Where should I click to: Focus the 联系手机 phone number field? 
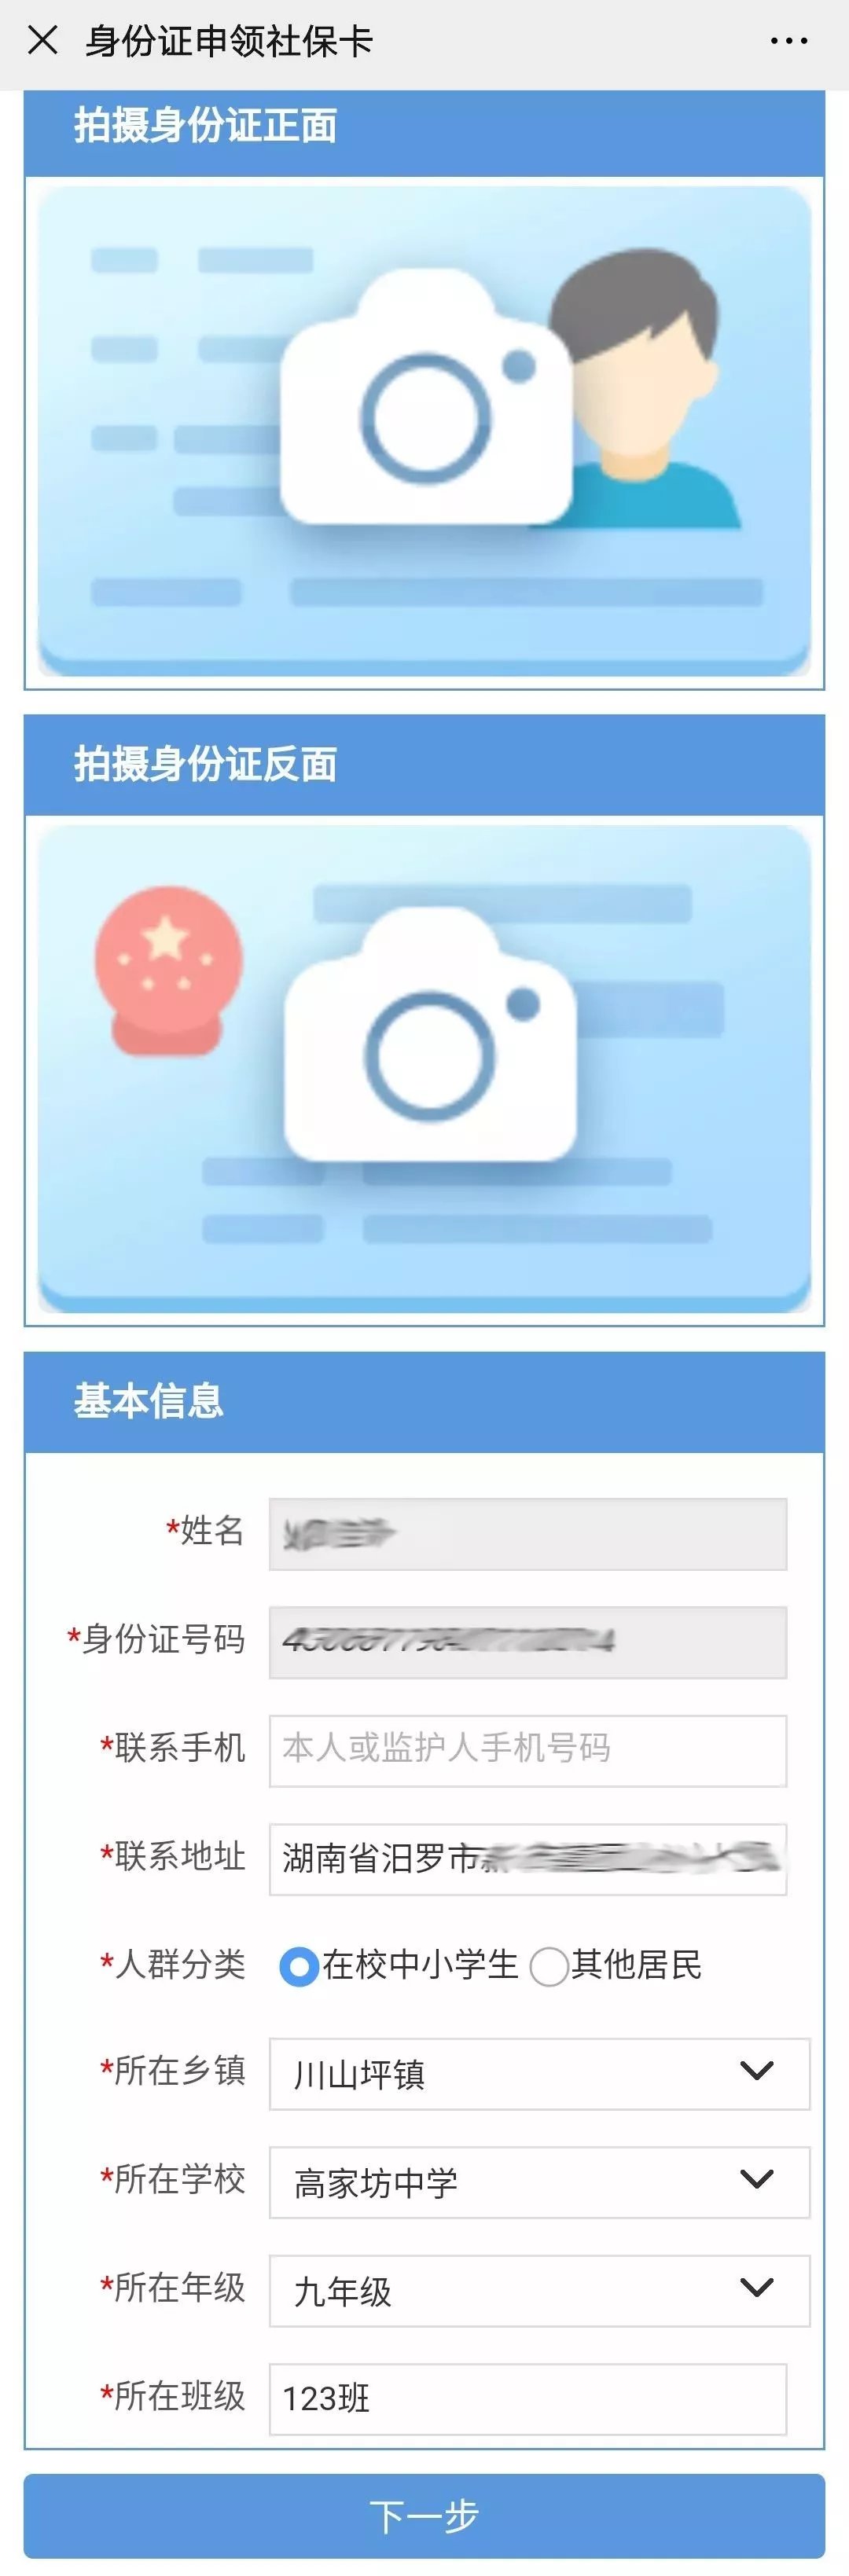[x=528, y=1750]
